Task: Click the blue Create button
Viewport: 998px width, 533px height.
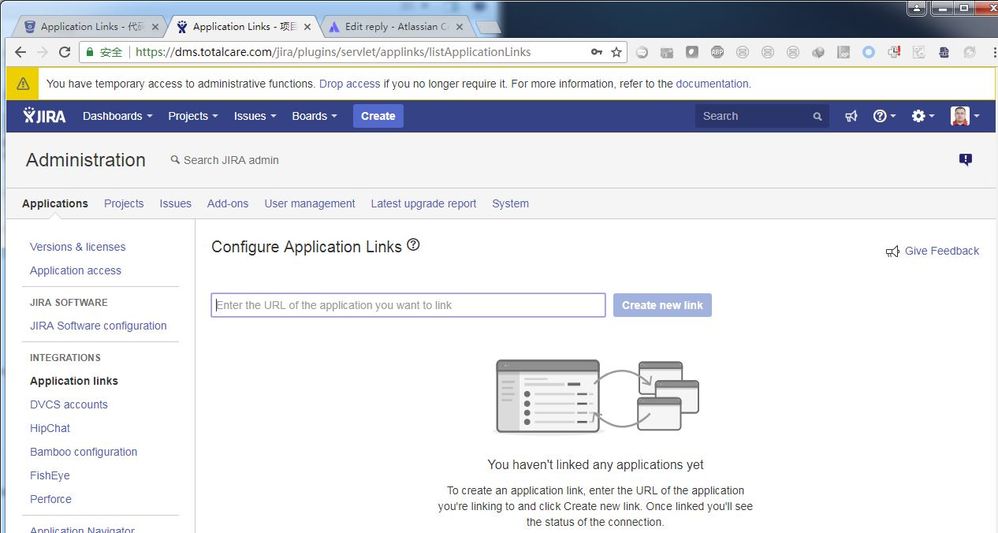Action: (378, 116)
